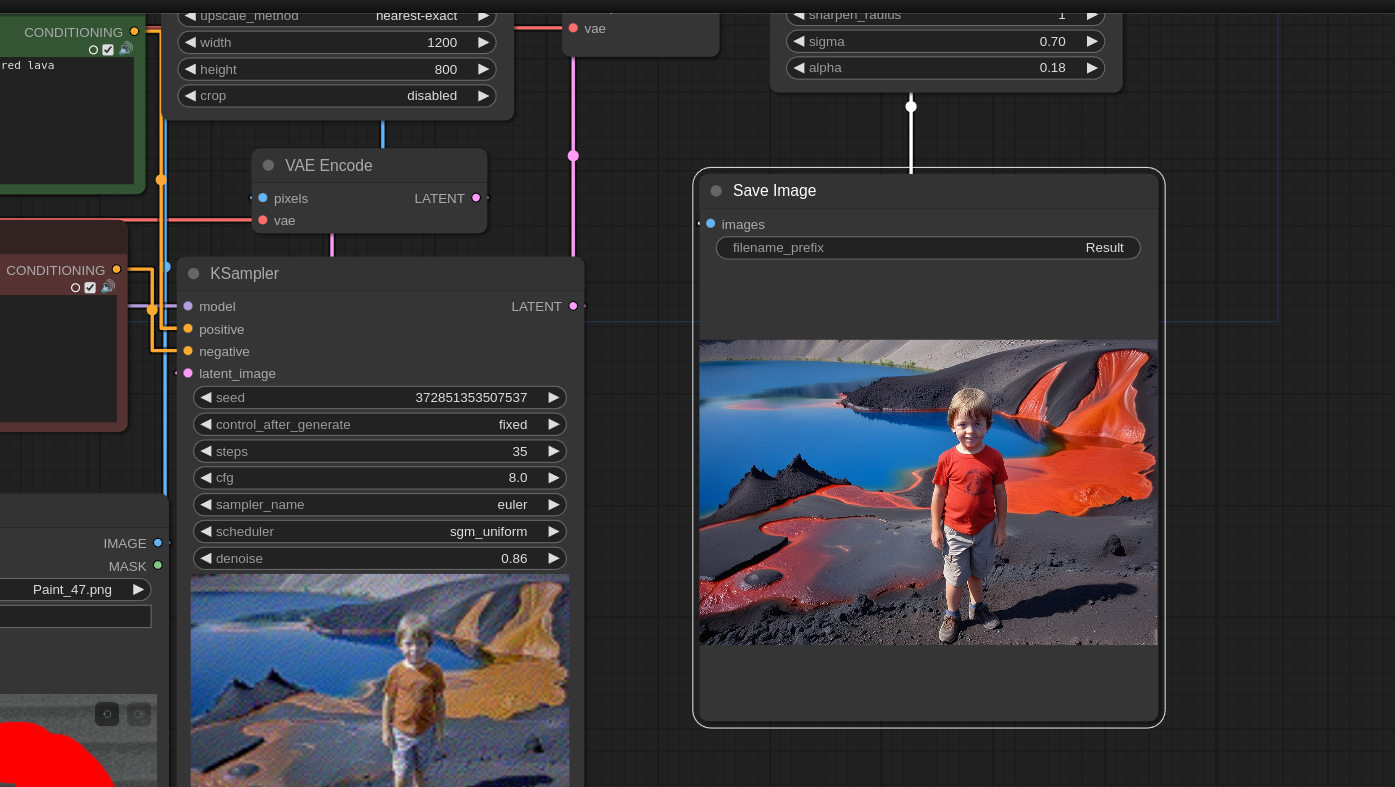Collapse the KSampler node via its title dot
Screen dimensions: 1395x787
193,274
